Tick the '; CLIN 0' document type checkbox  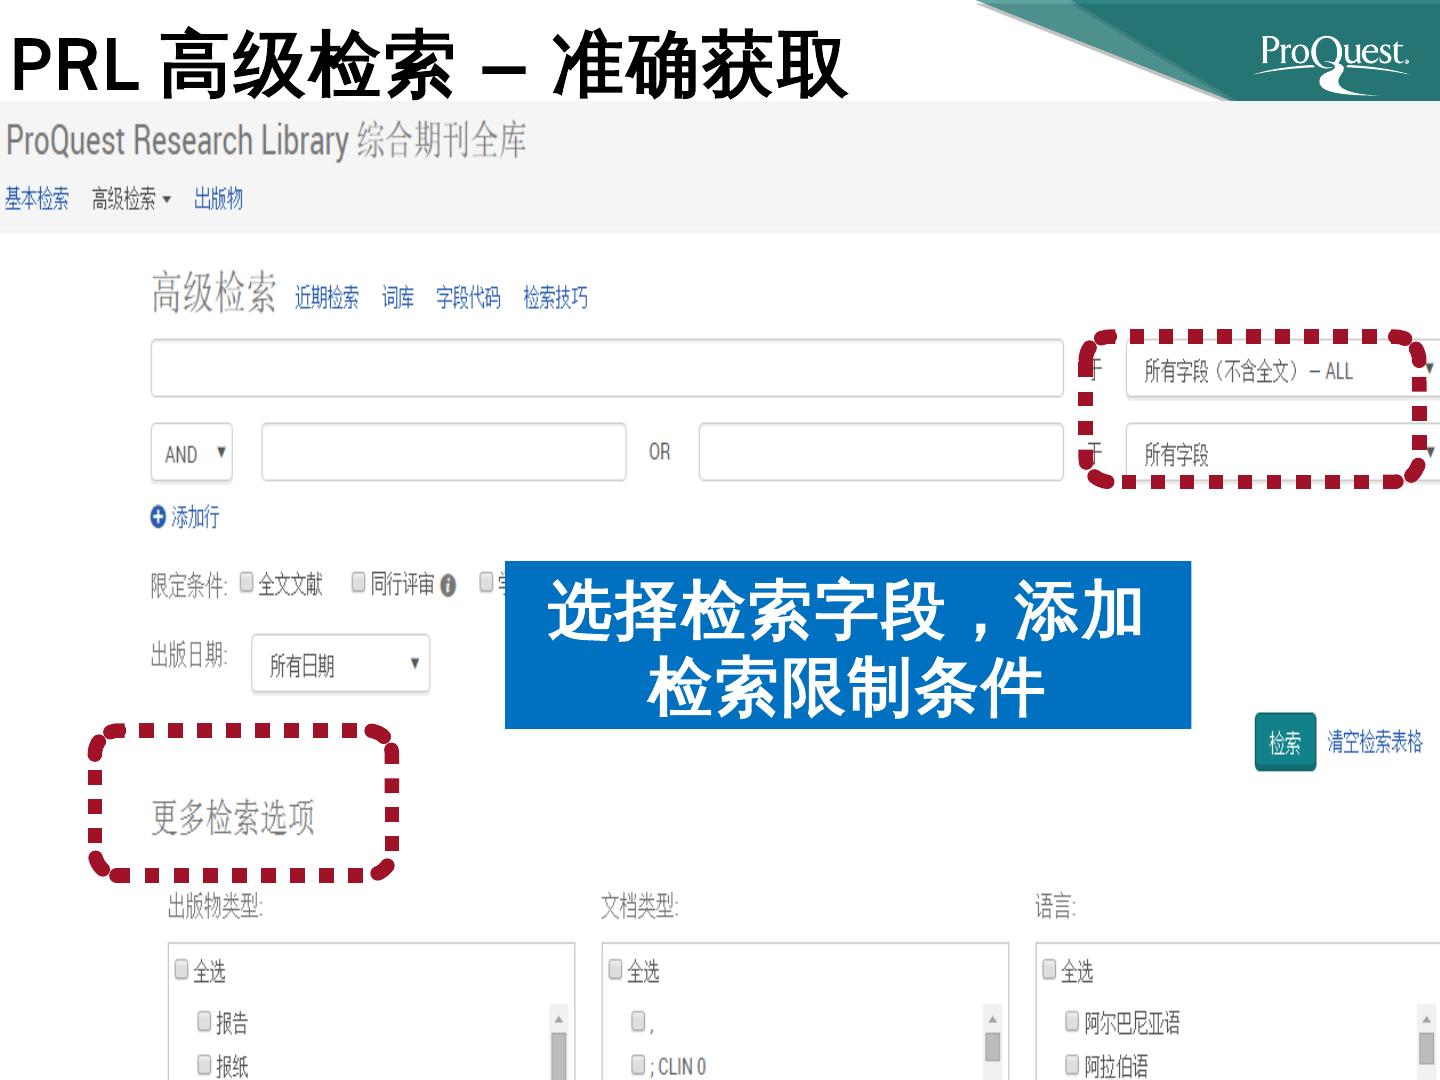[639, 1064]
